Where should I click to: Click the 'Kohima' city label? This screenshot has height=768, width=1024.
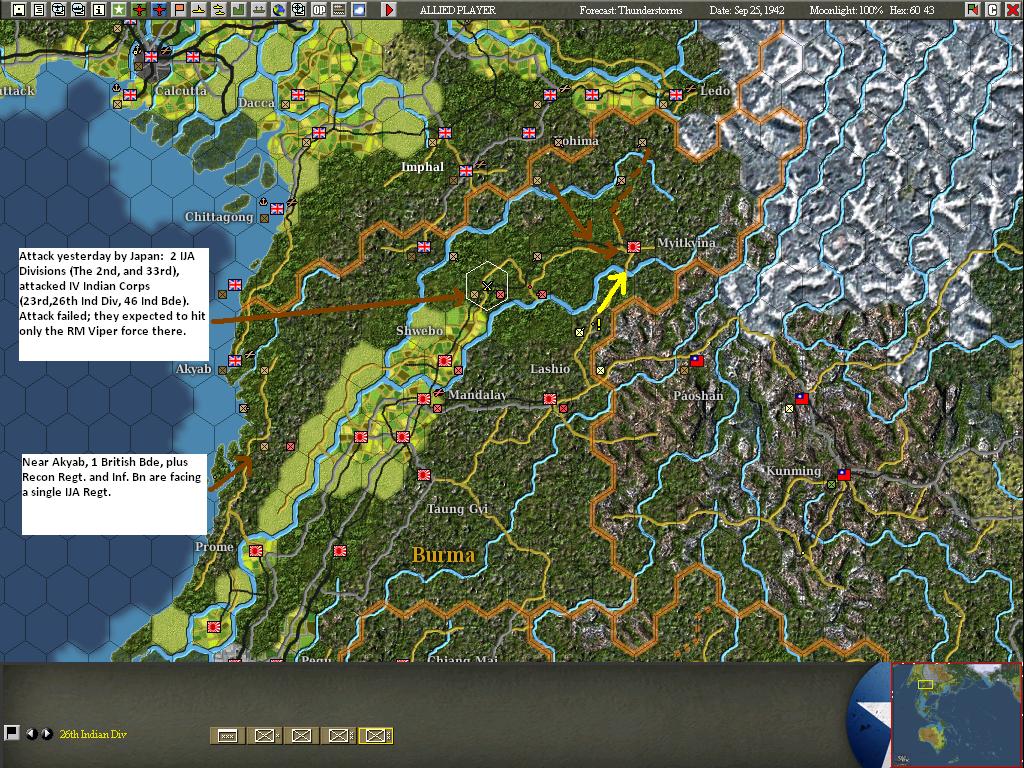tap(578, 141)
